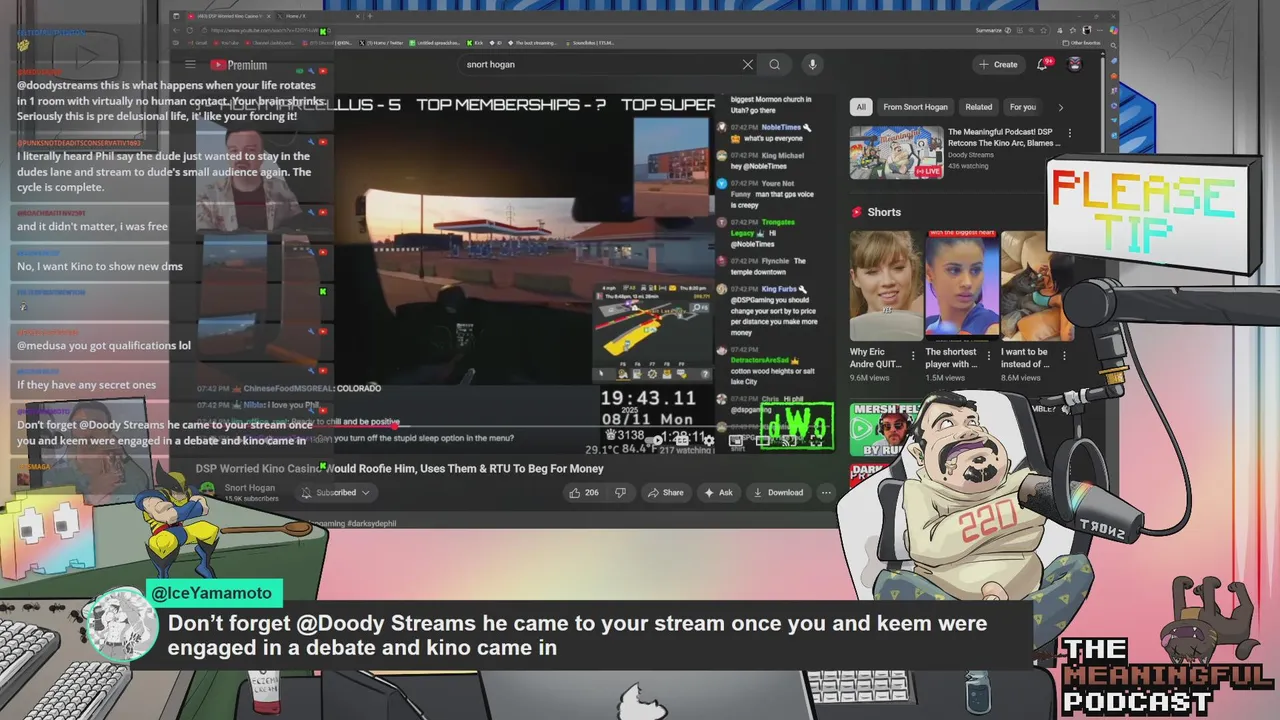
Task: Enter full screen in video player
Action: 816,440
